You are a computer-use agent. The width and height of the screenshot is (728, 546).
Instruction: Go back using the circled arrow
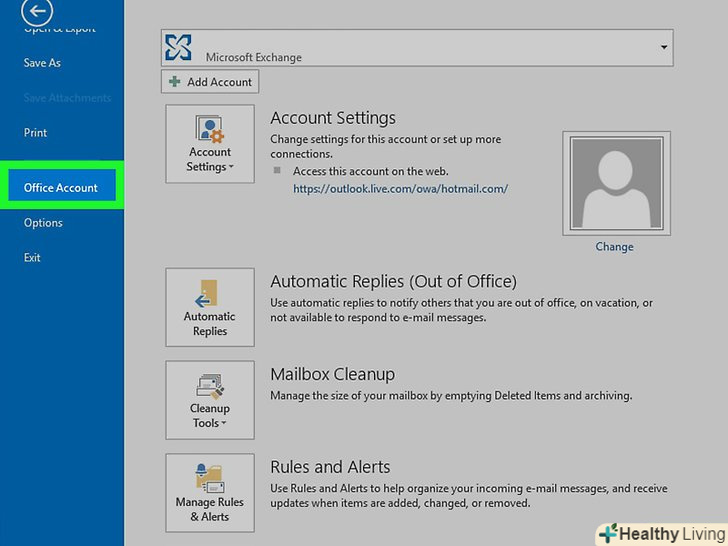[37, 11]
